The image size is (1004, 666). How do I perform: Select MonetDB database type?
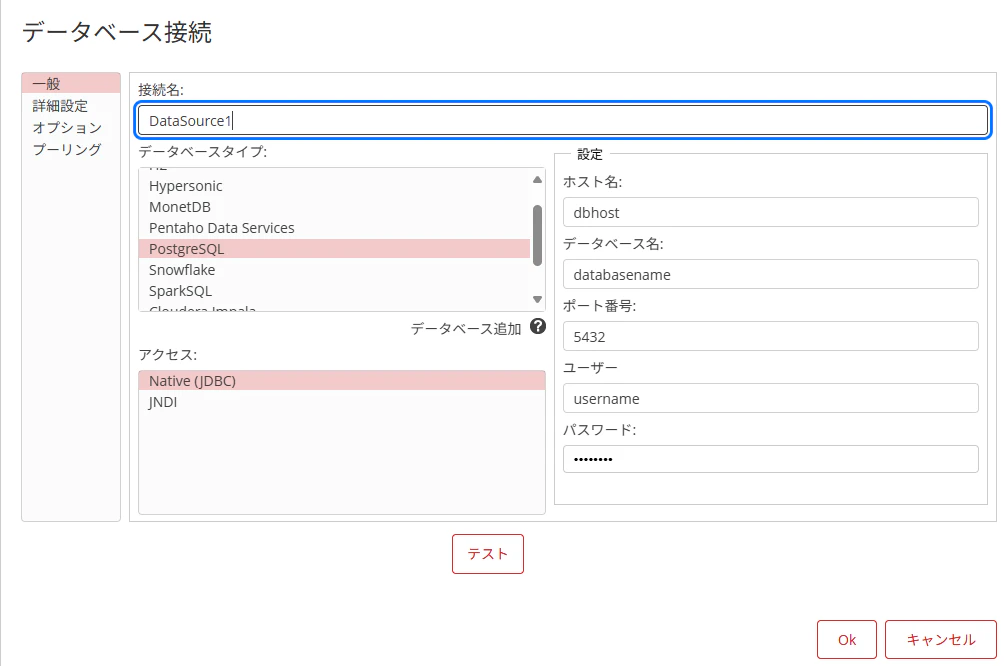tap(334, 207)
